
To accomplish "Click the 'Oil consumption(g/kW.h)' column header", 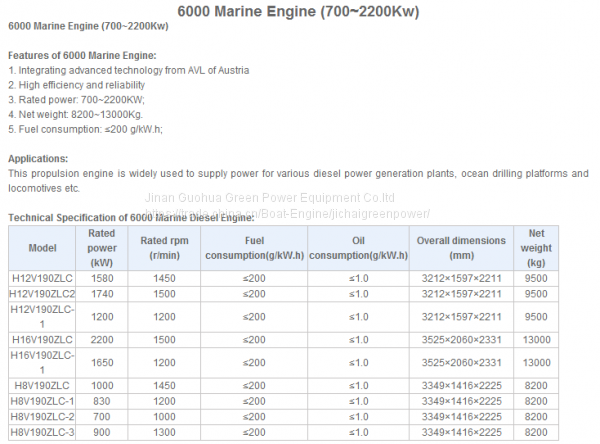I will (359, 247).
